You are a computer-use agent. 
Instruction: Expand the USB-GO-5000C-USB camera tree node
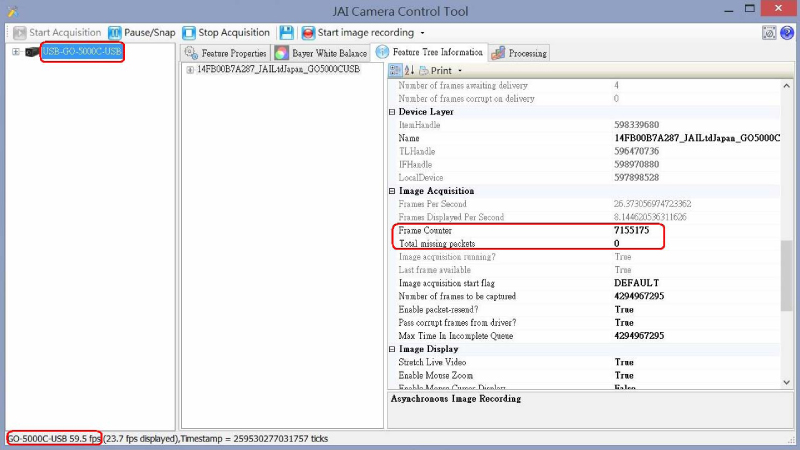click(15, 52)
